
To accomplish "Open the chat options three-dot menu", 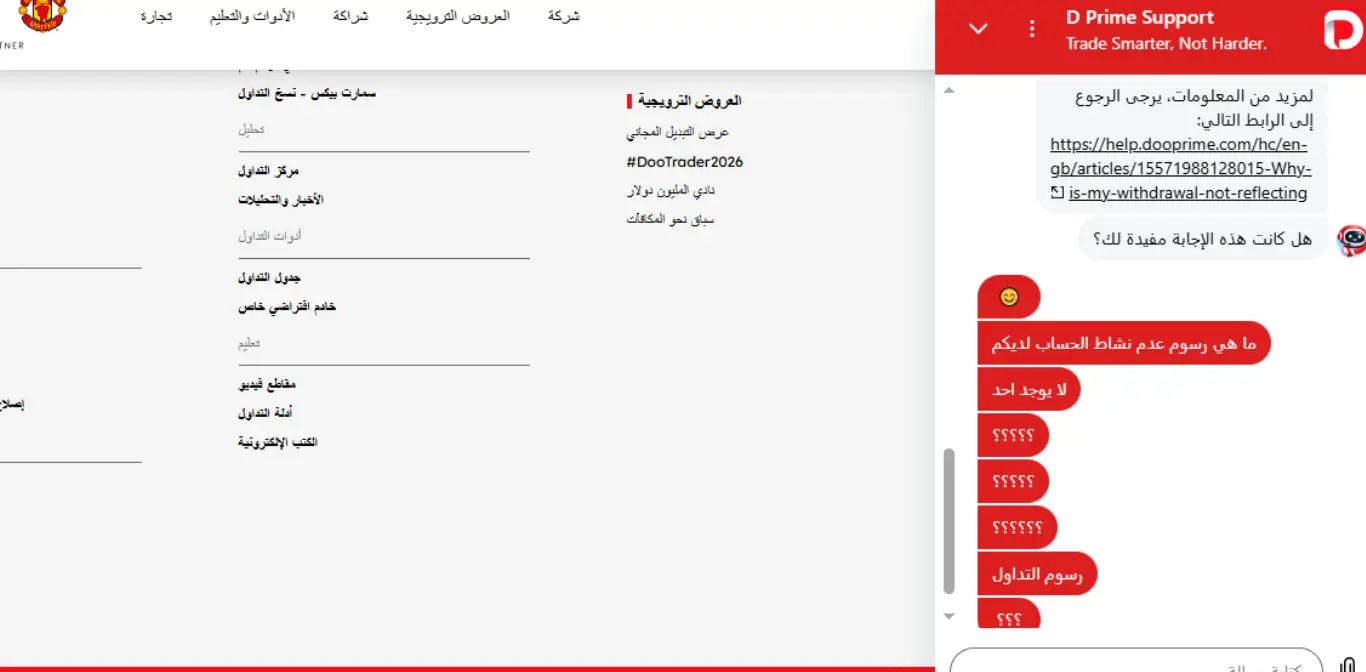I will 1032,29.
